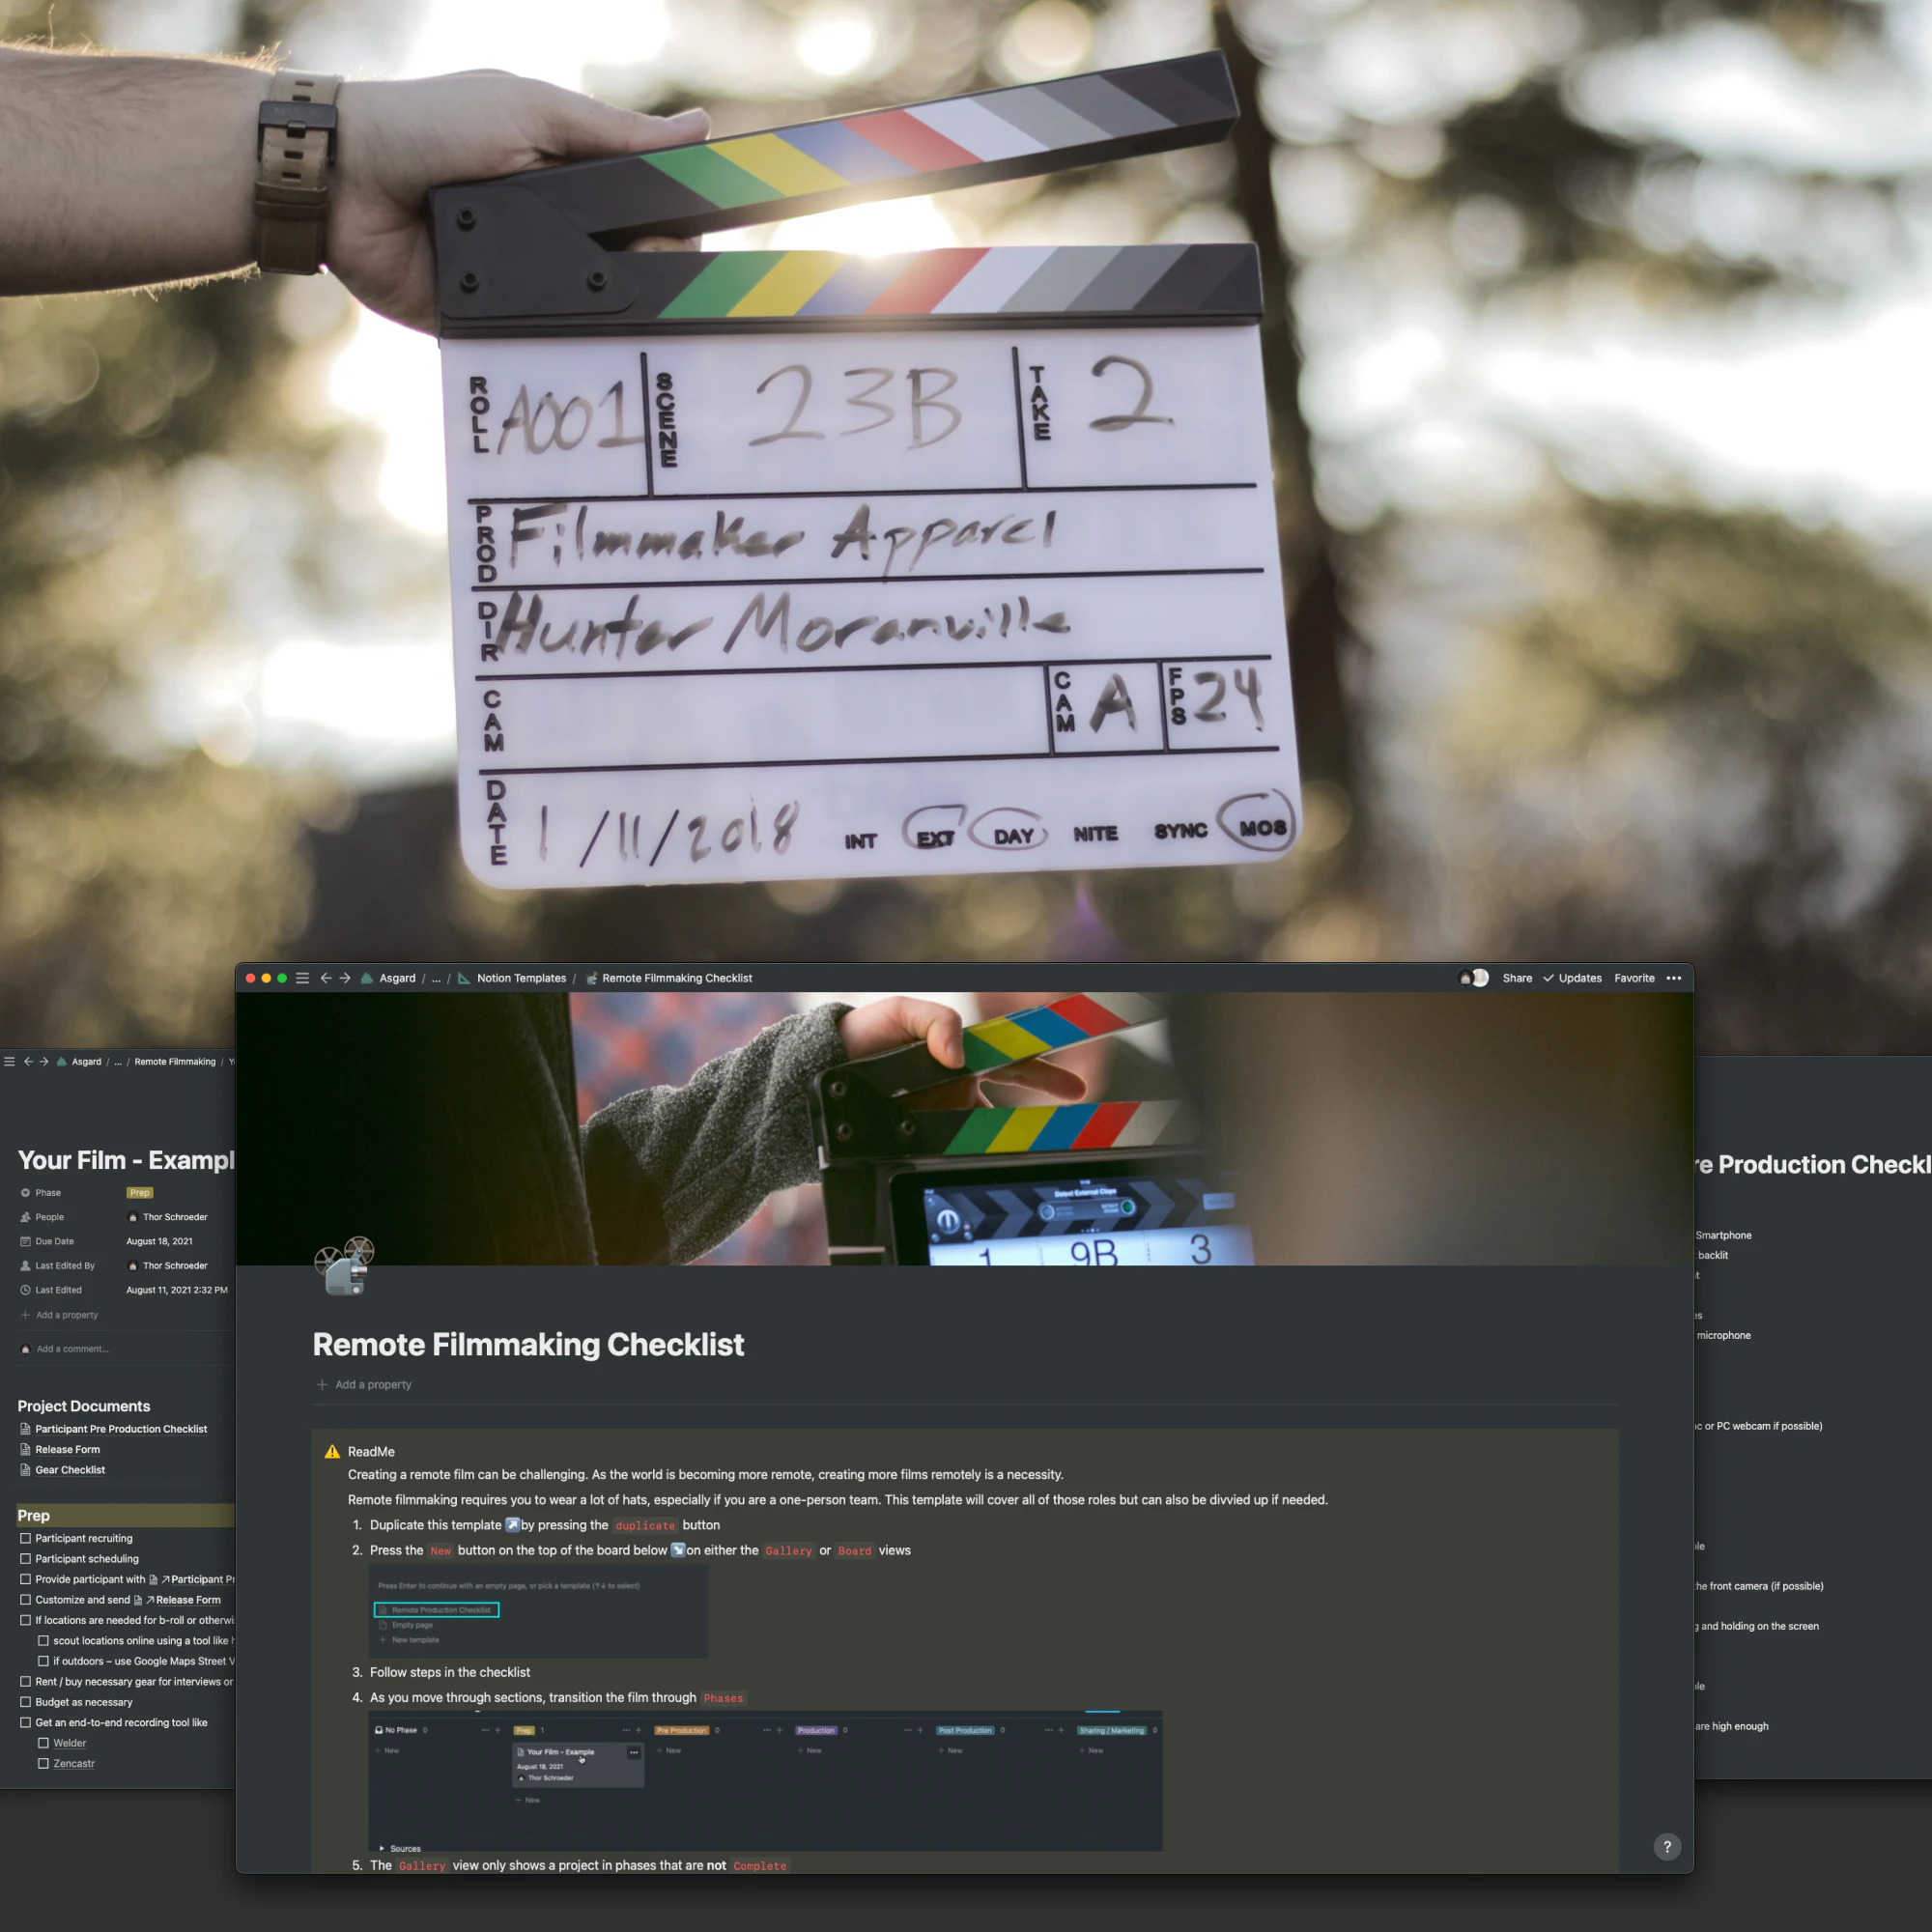Screen dimensions: 1932x1932
Task: Open the Prep phase property dropdown
Action: coord(140,1192)
